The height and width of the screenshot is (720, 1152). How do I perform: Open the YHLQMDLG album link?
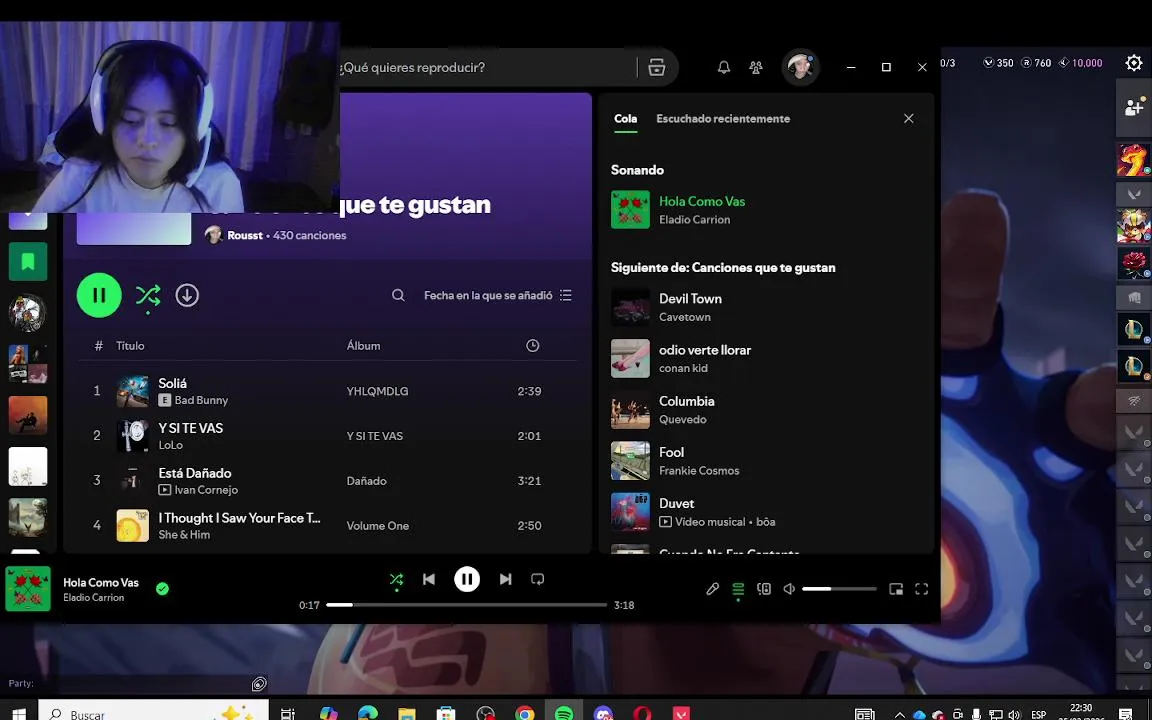pyautogui.click(x=378, y=391)
